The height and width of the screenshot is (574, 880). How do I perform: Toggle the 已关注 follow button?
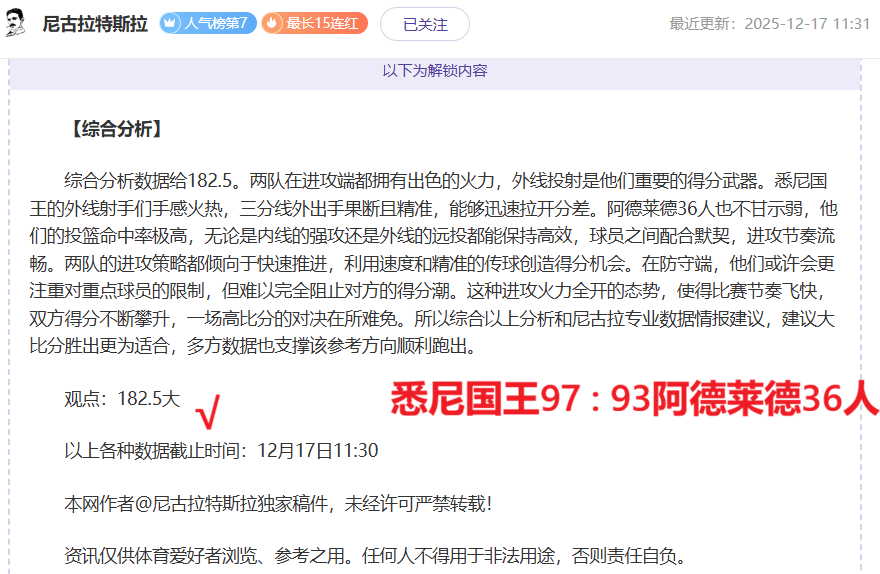(x=425, y=23)
